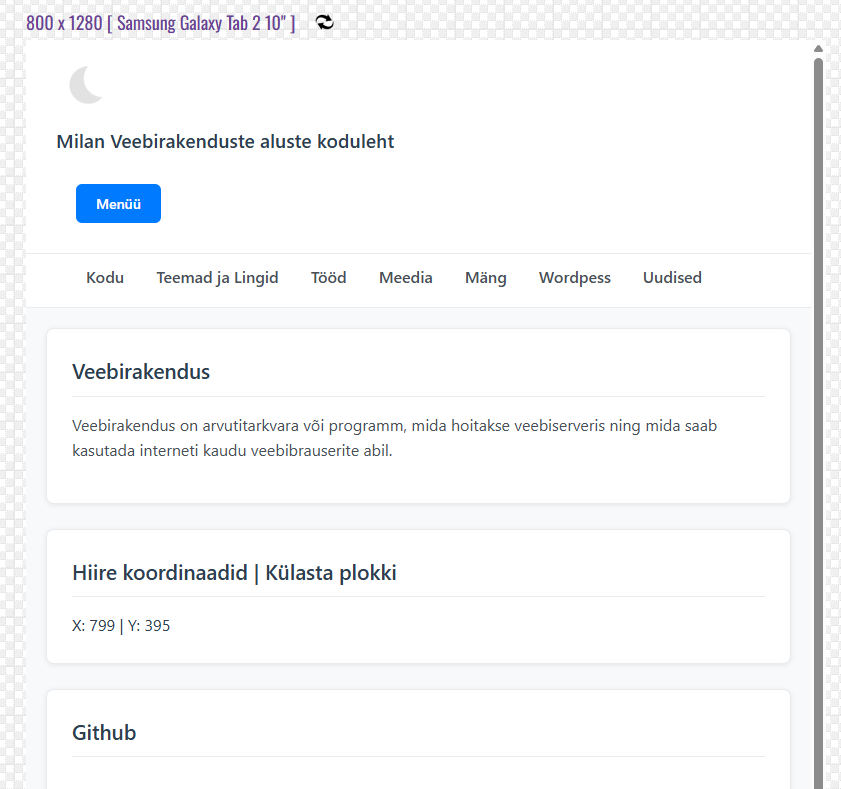
Task: Open the Meedia navigation item
Action: 405,278
